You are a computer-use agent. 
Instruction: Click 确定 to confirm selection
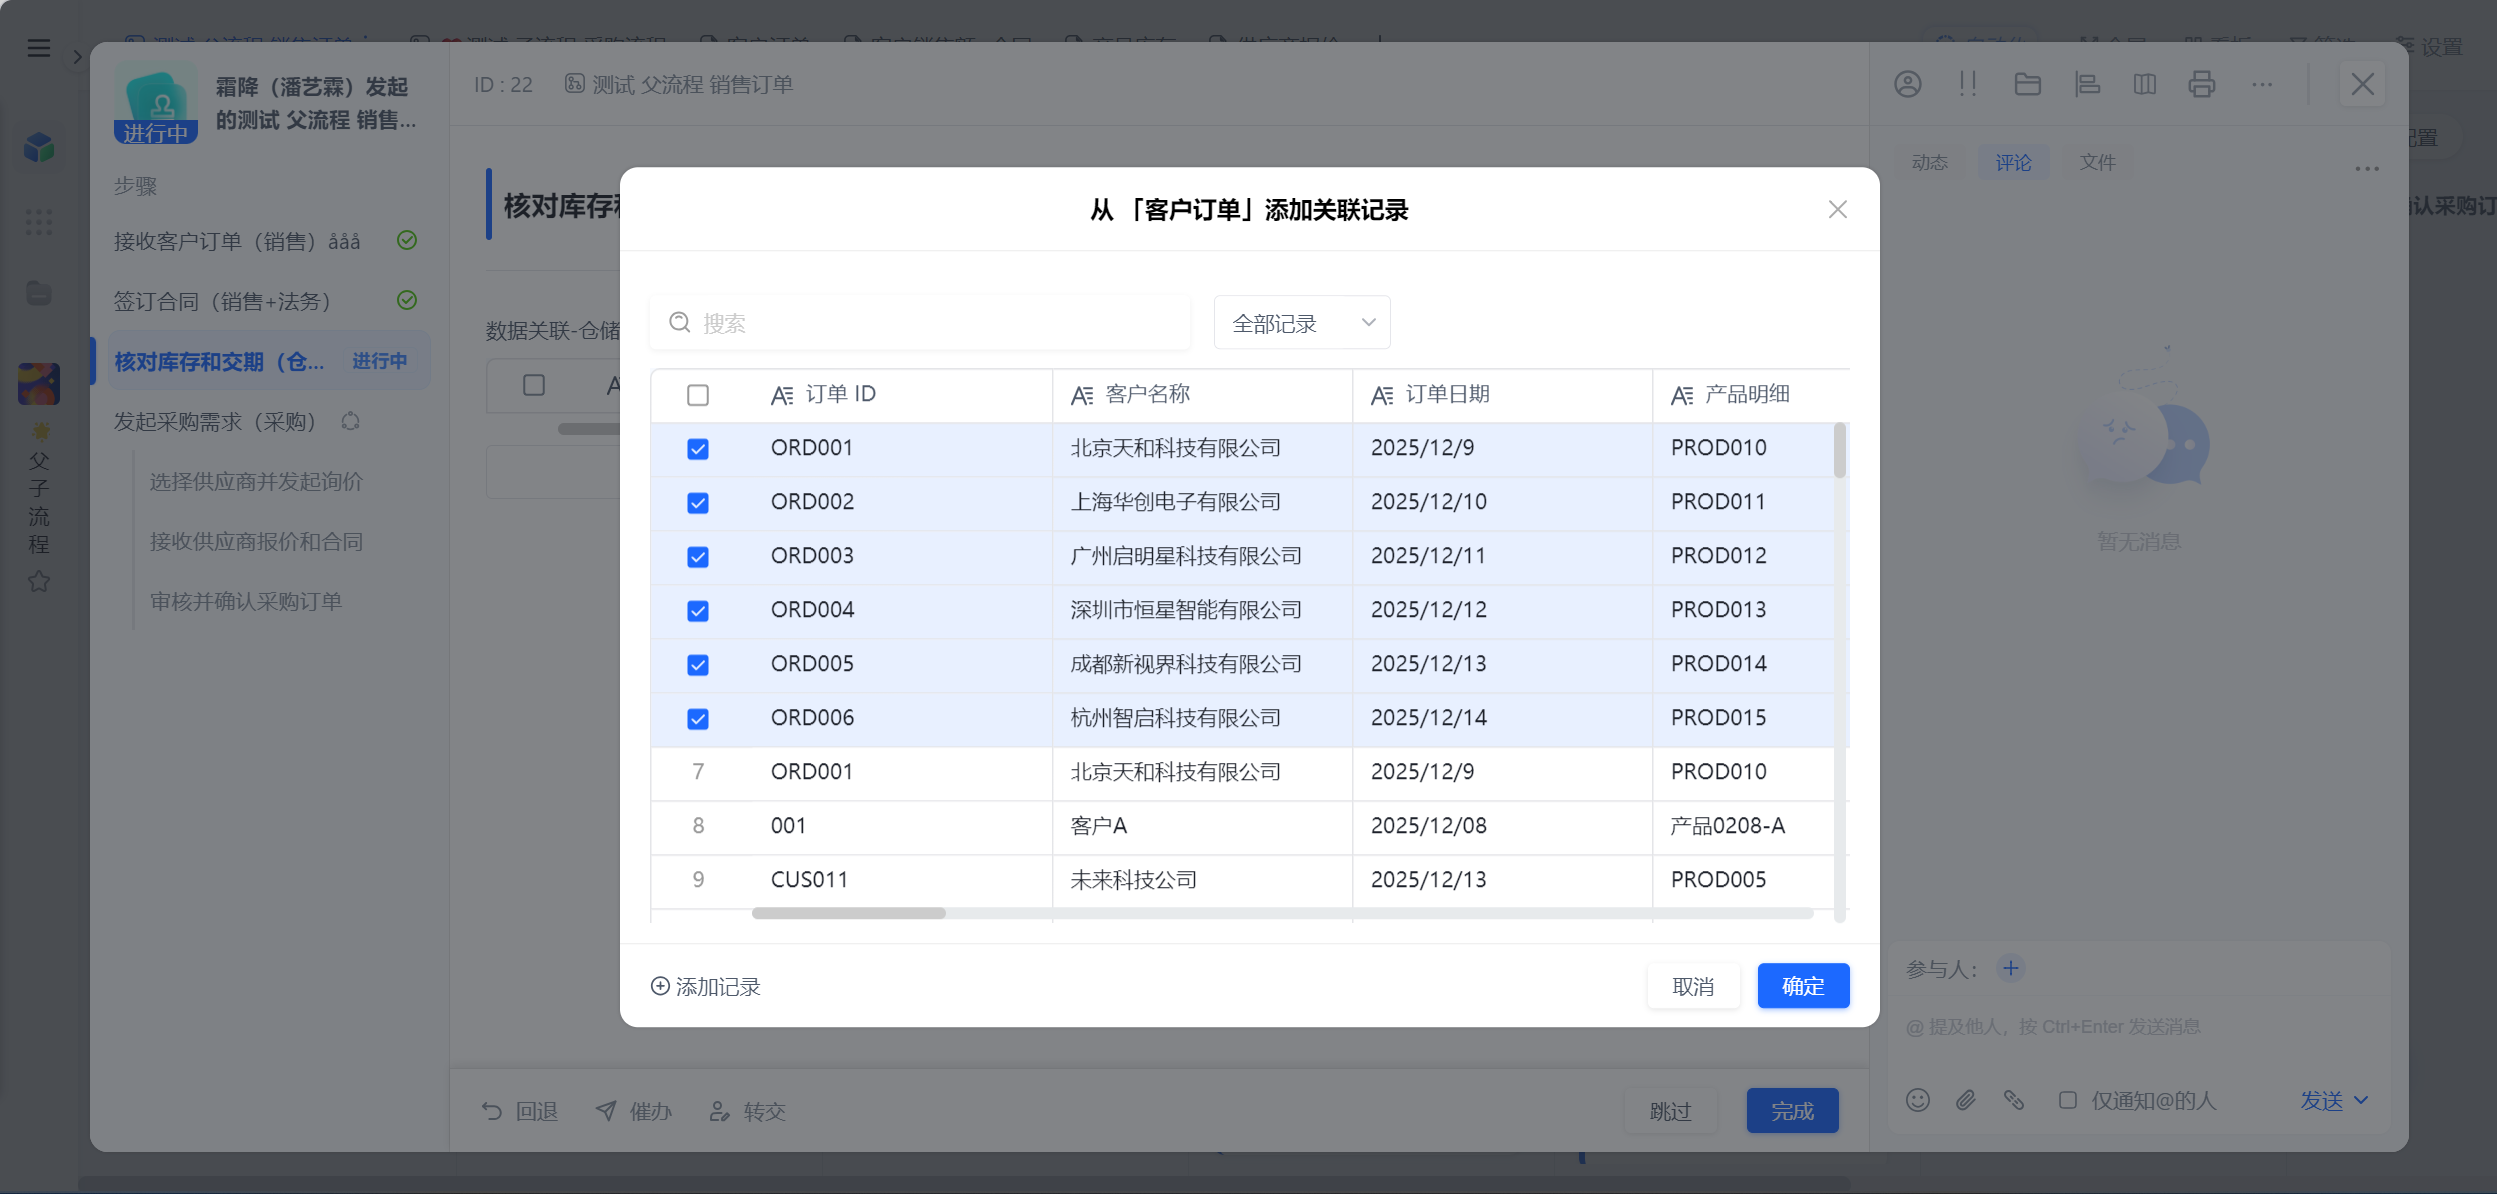[x=1803, y=986]
